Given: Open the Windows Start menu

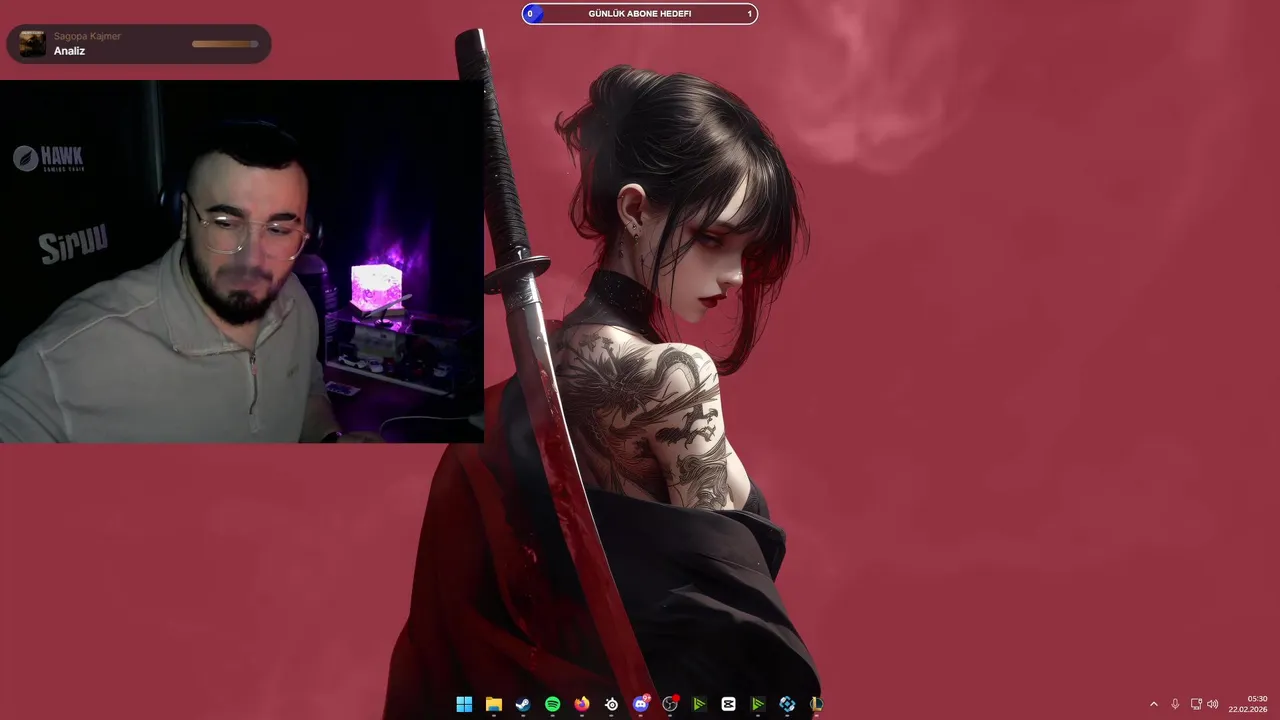Looking at the screenshot, I should tap(464, 704).
